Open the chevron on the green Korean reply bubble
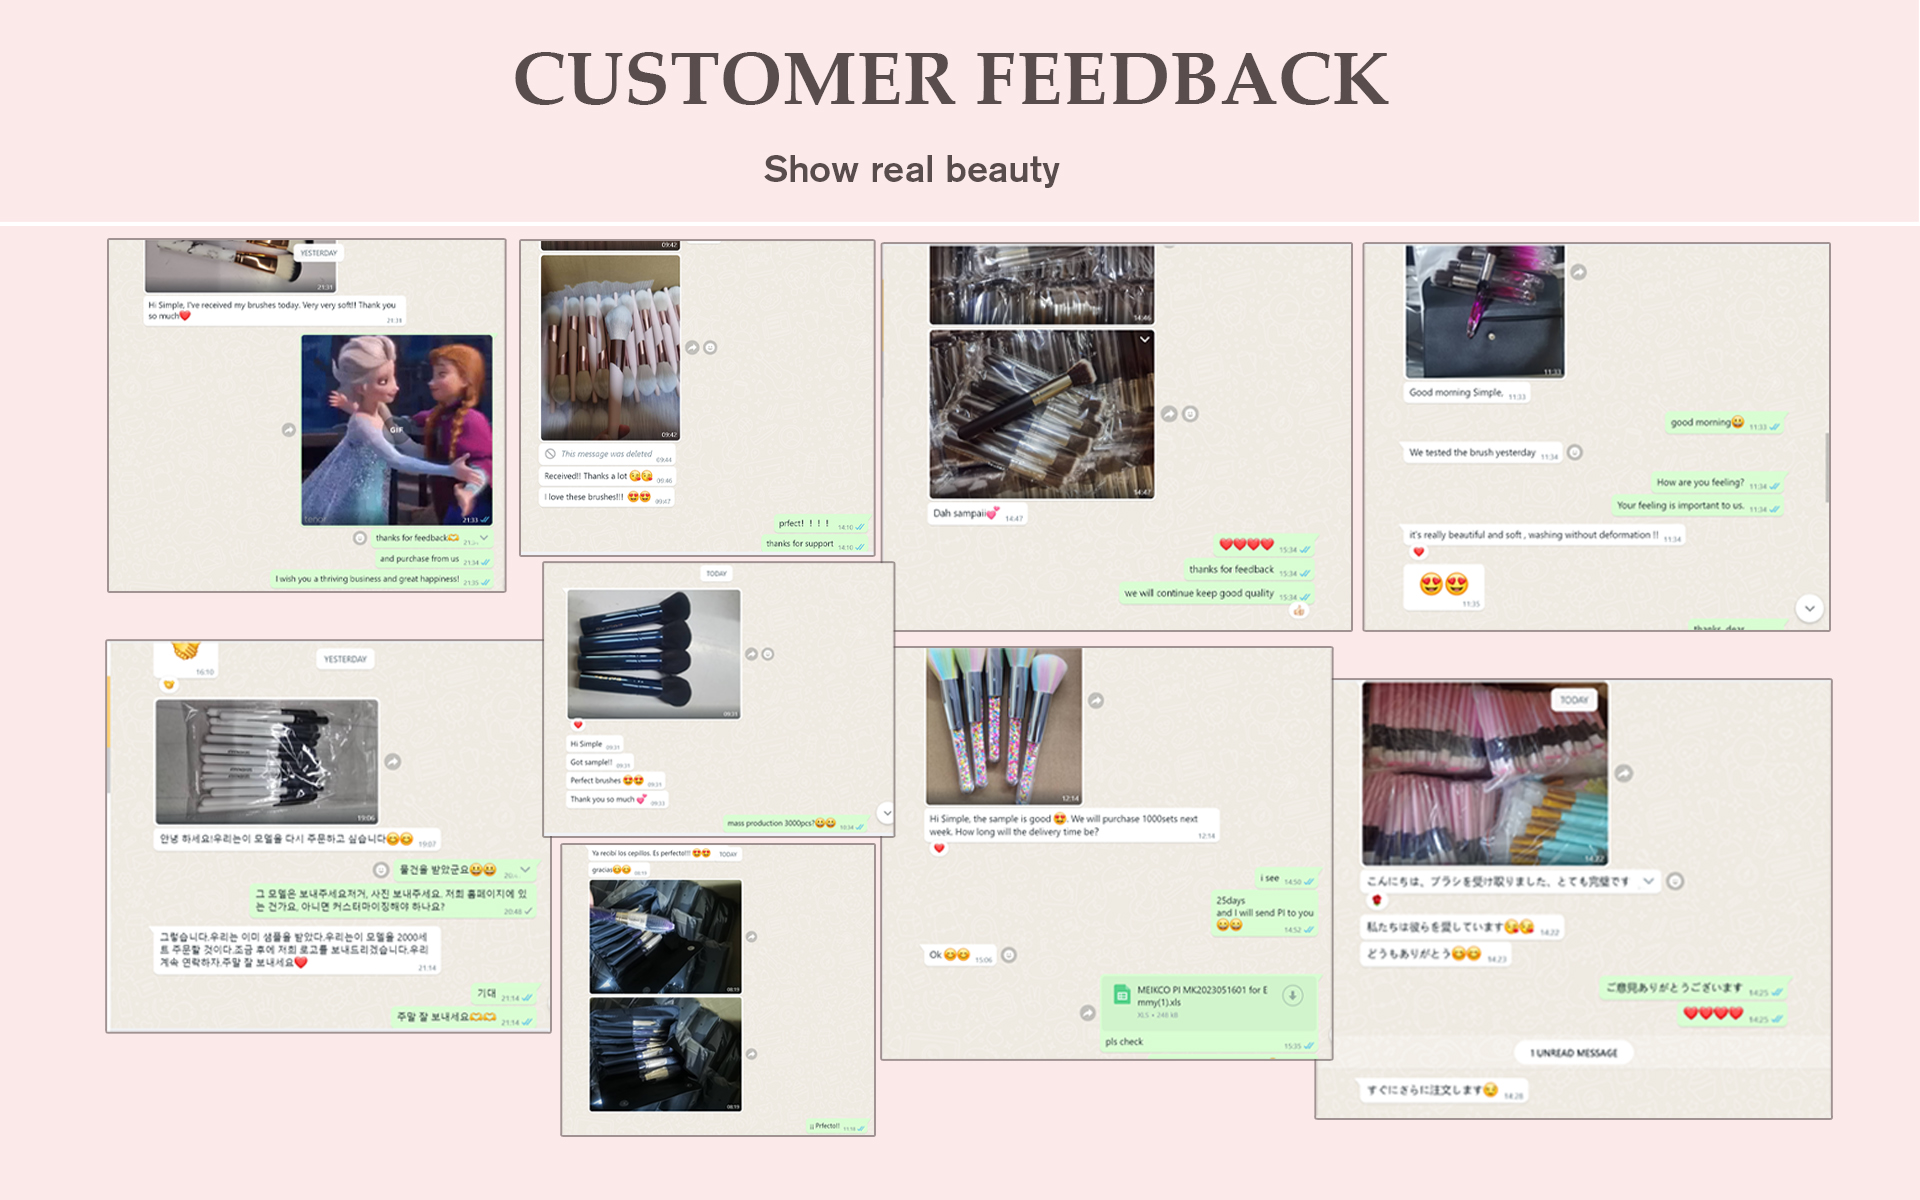1920x1200 pixels. pos(525,869)
